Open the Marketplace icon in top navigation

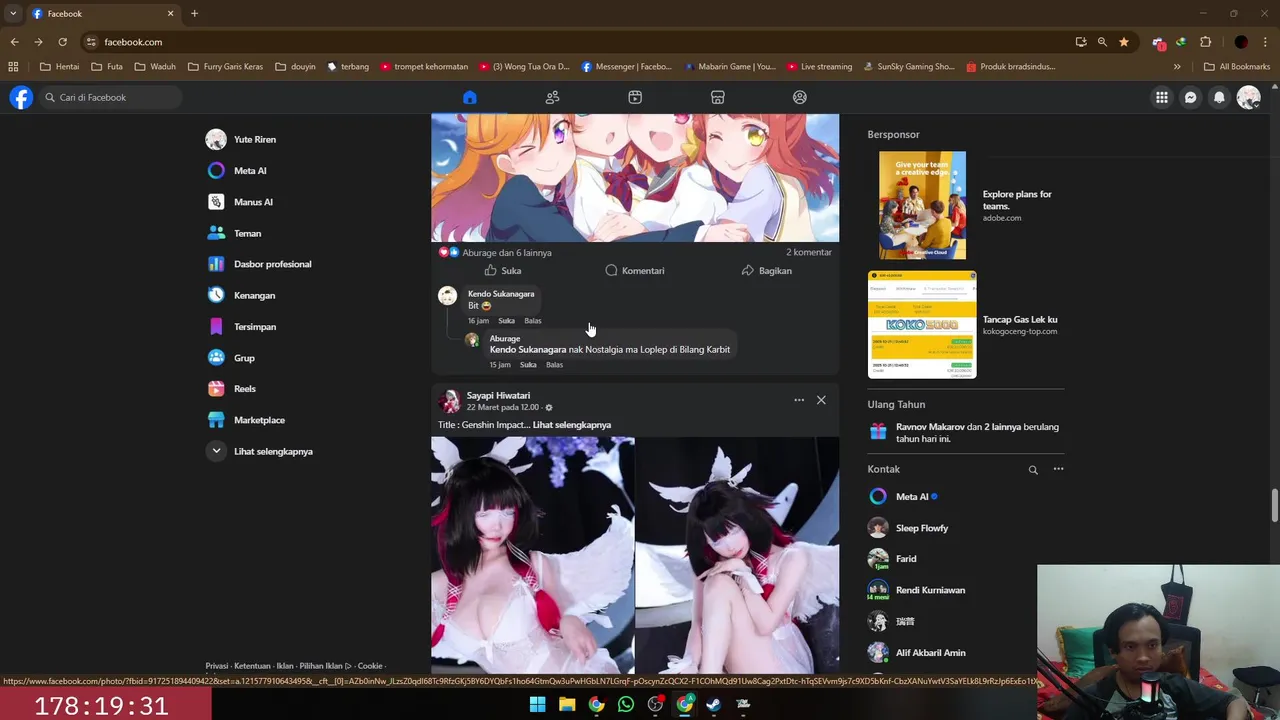pyautogui.click(x=717, y=97)
